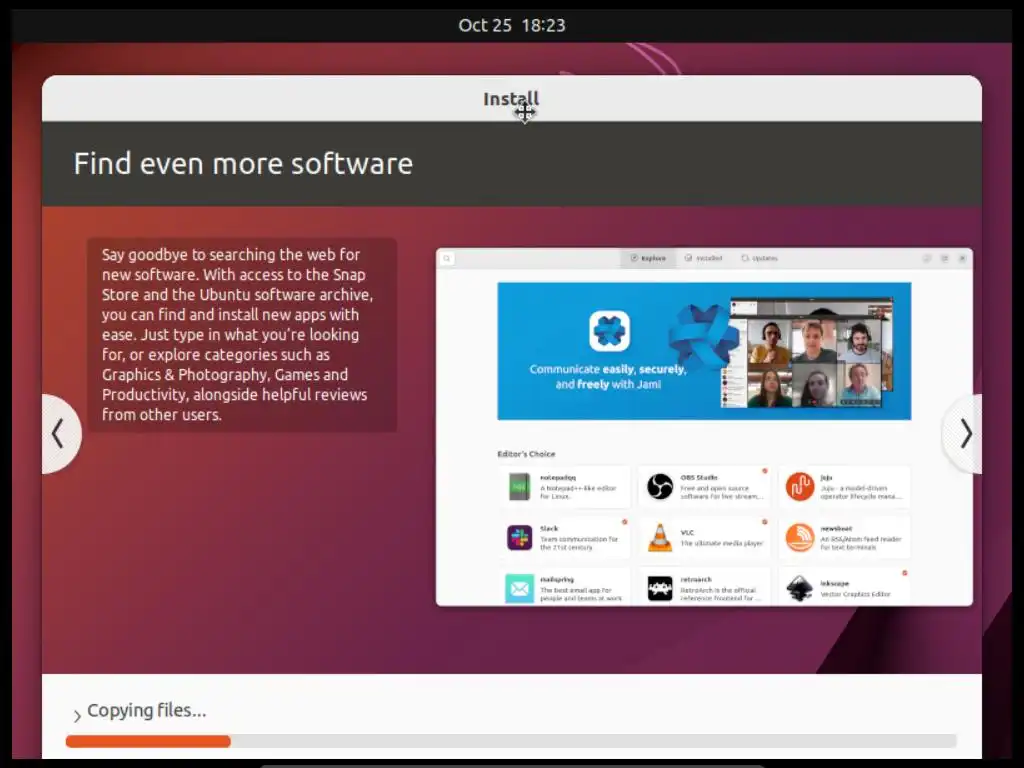Open the clock showing Oct 25 18:23

511,25
